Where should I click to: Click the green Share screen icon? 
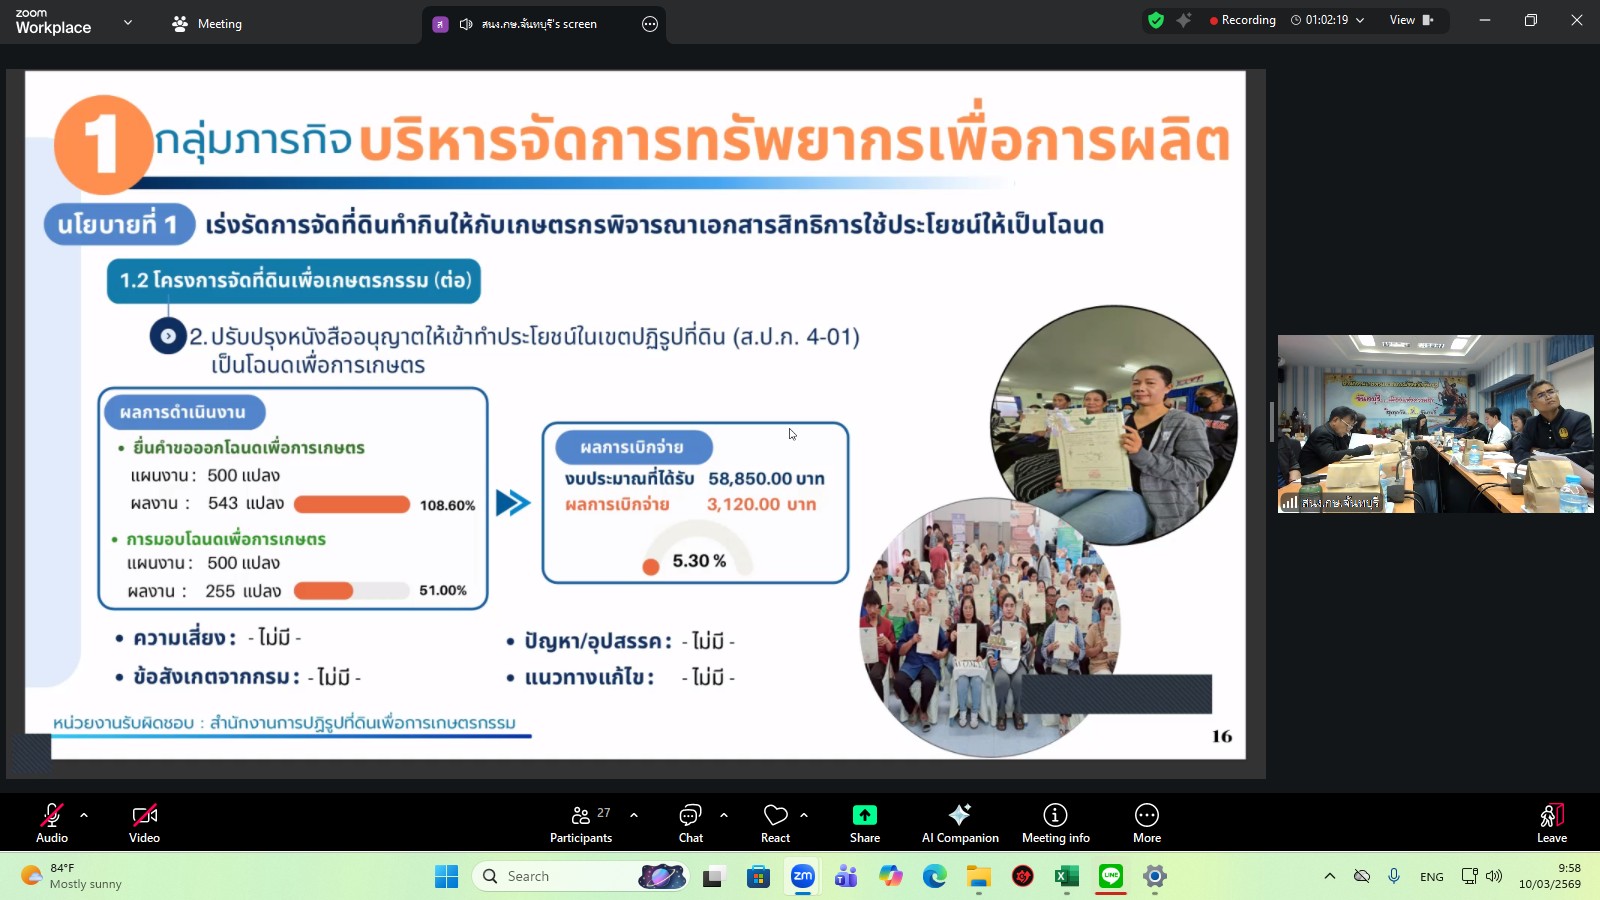(x=864, y=815)
